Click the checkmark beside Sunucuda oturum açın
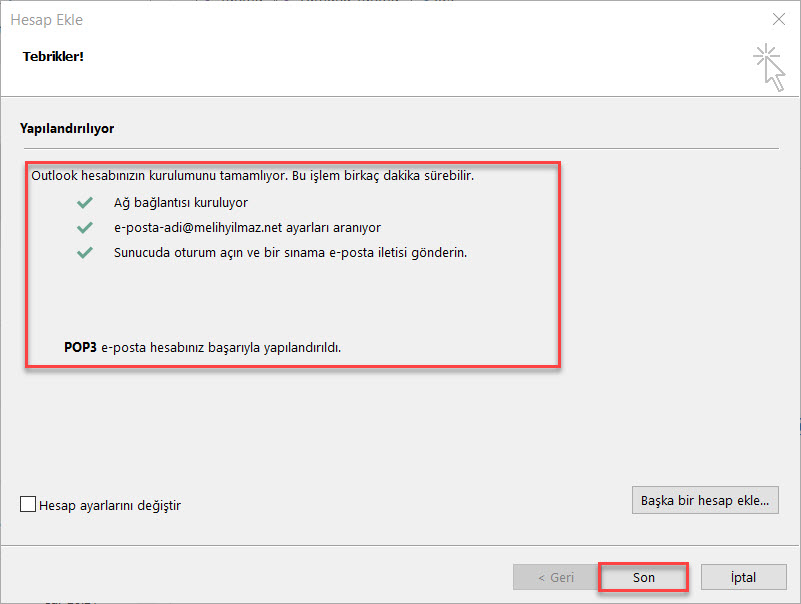Viewport: 801px width, 604px height. tap(84, 253)
